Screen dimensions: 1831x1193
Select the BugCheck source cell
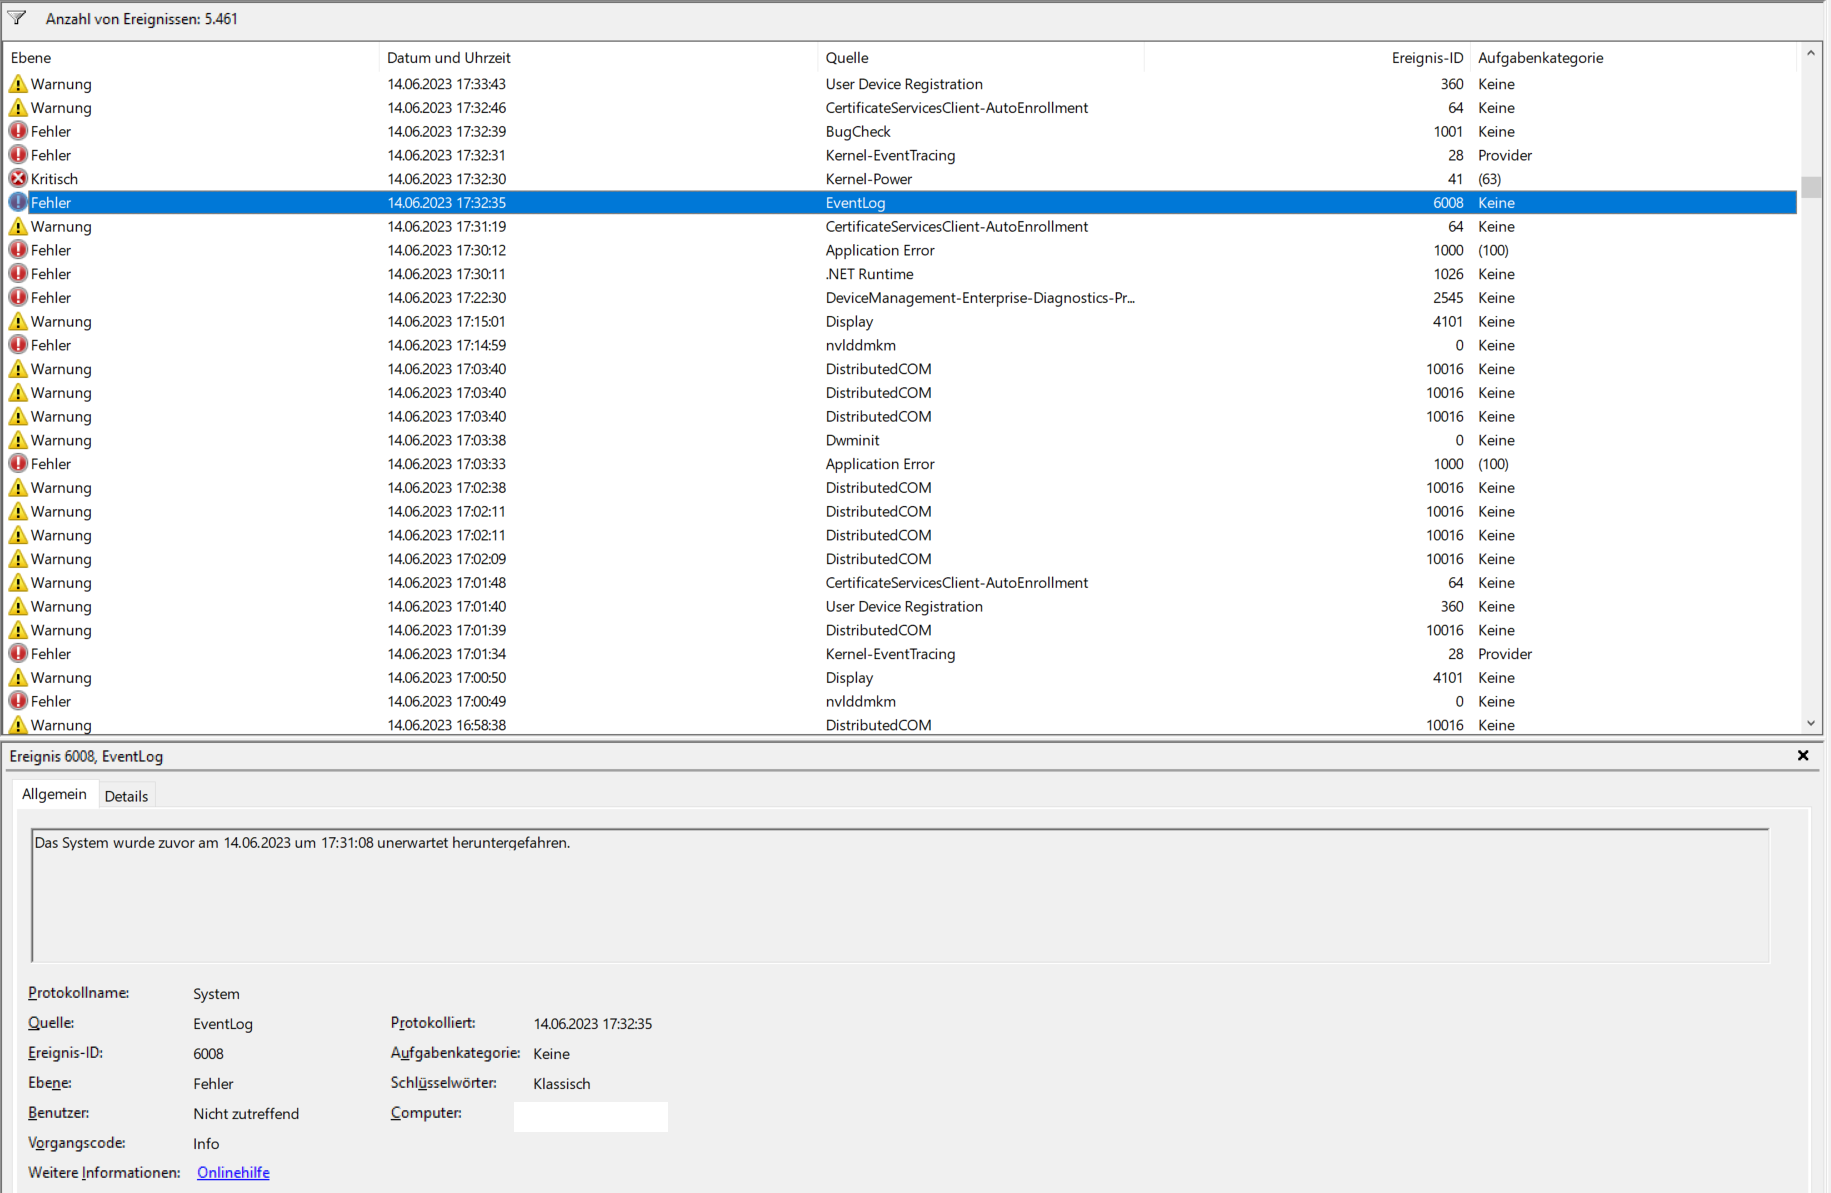(x=858, y=131)
